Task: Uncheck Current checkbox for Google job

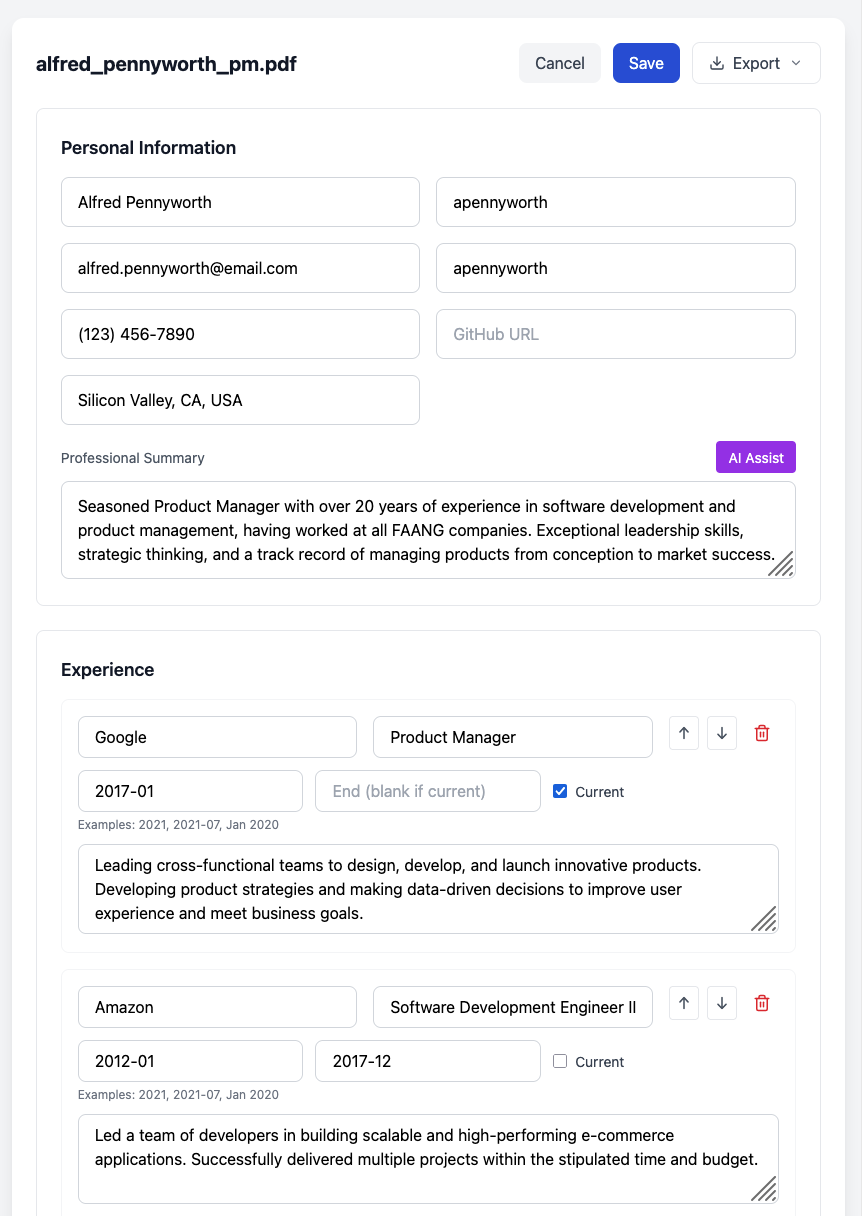Action: tap(560, 791)
